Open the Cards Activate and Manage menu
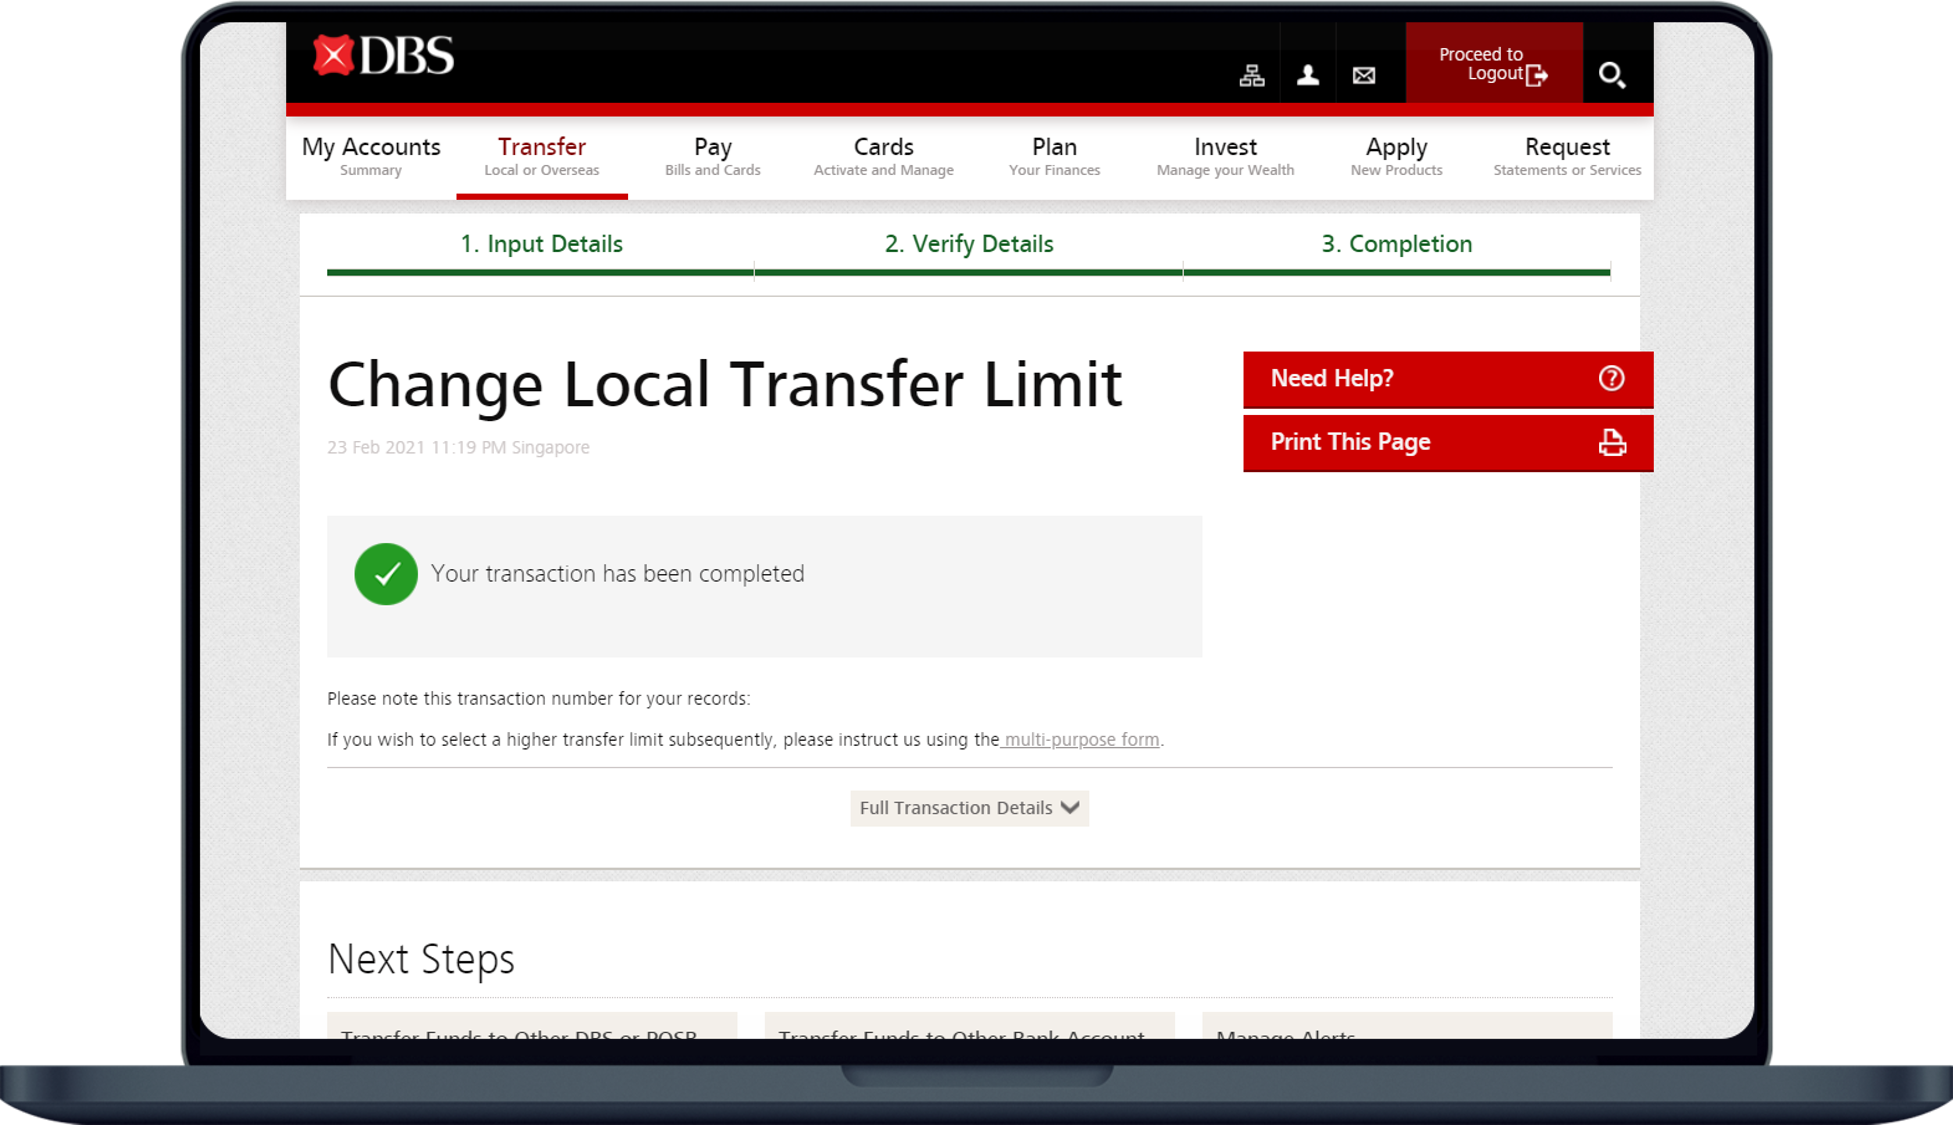The image size is (1953, 1125). (x=883, y=156)
